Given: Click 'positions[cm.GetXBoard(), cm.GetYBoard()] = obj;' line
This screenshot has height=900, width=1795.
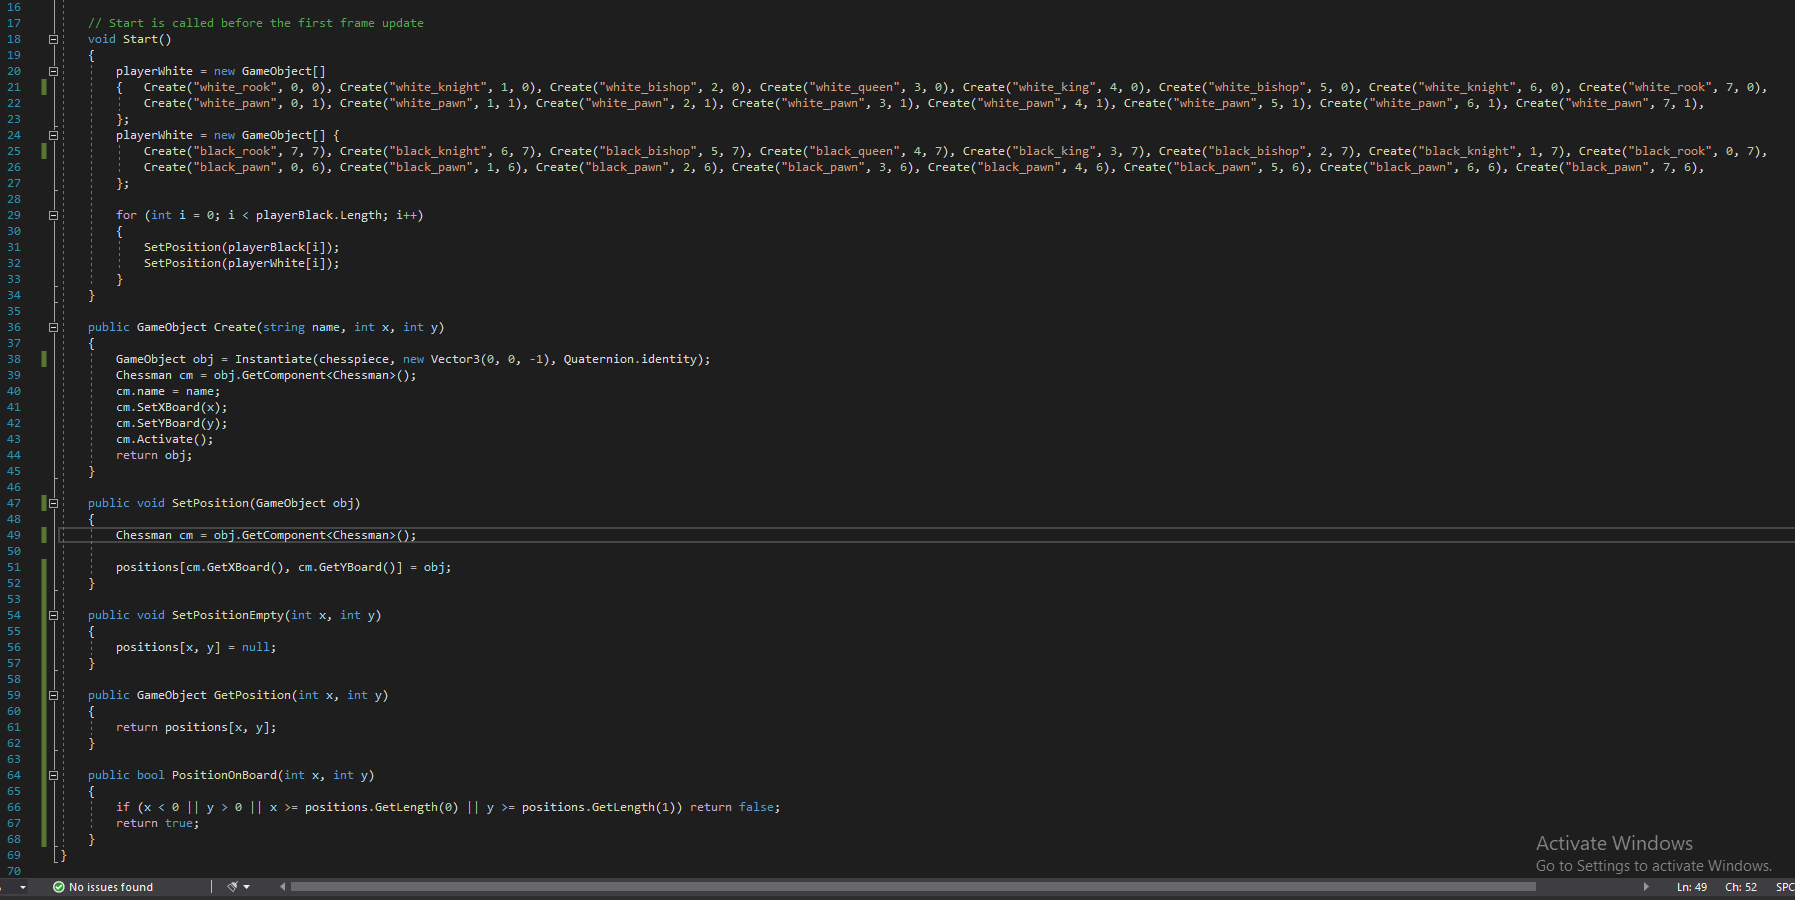Looking at the screenshot, I should (284, 567).
